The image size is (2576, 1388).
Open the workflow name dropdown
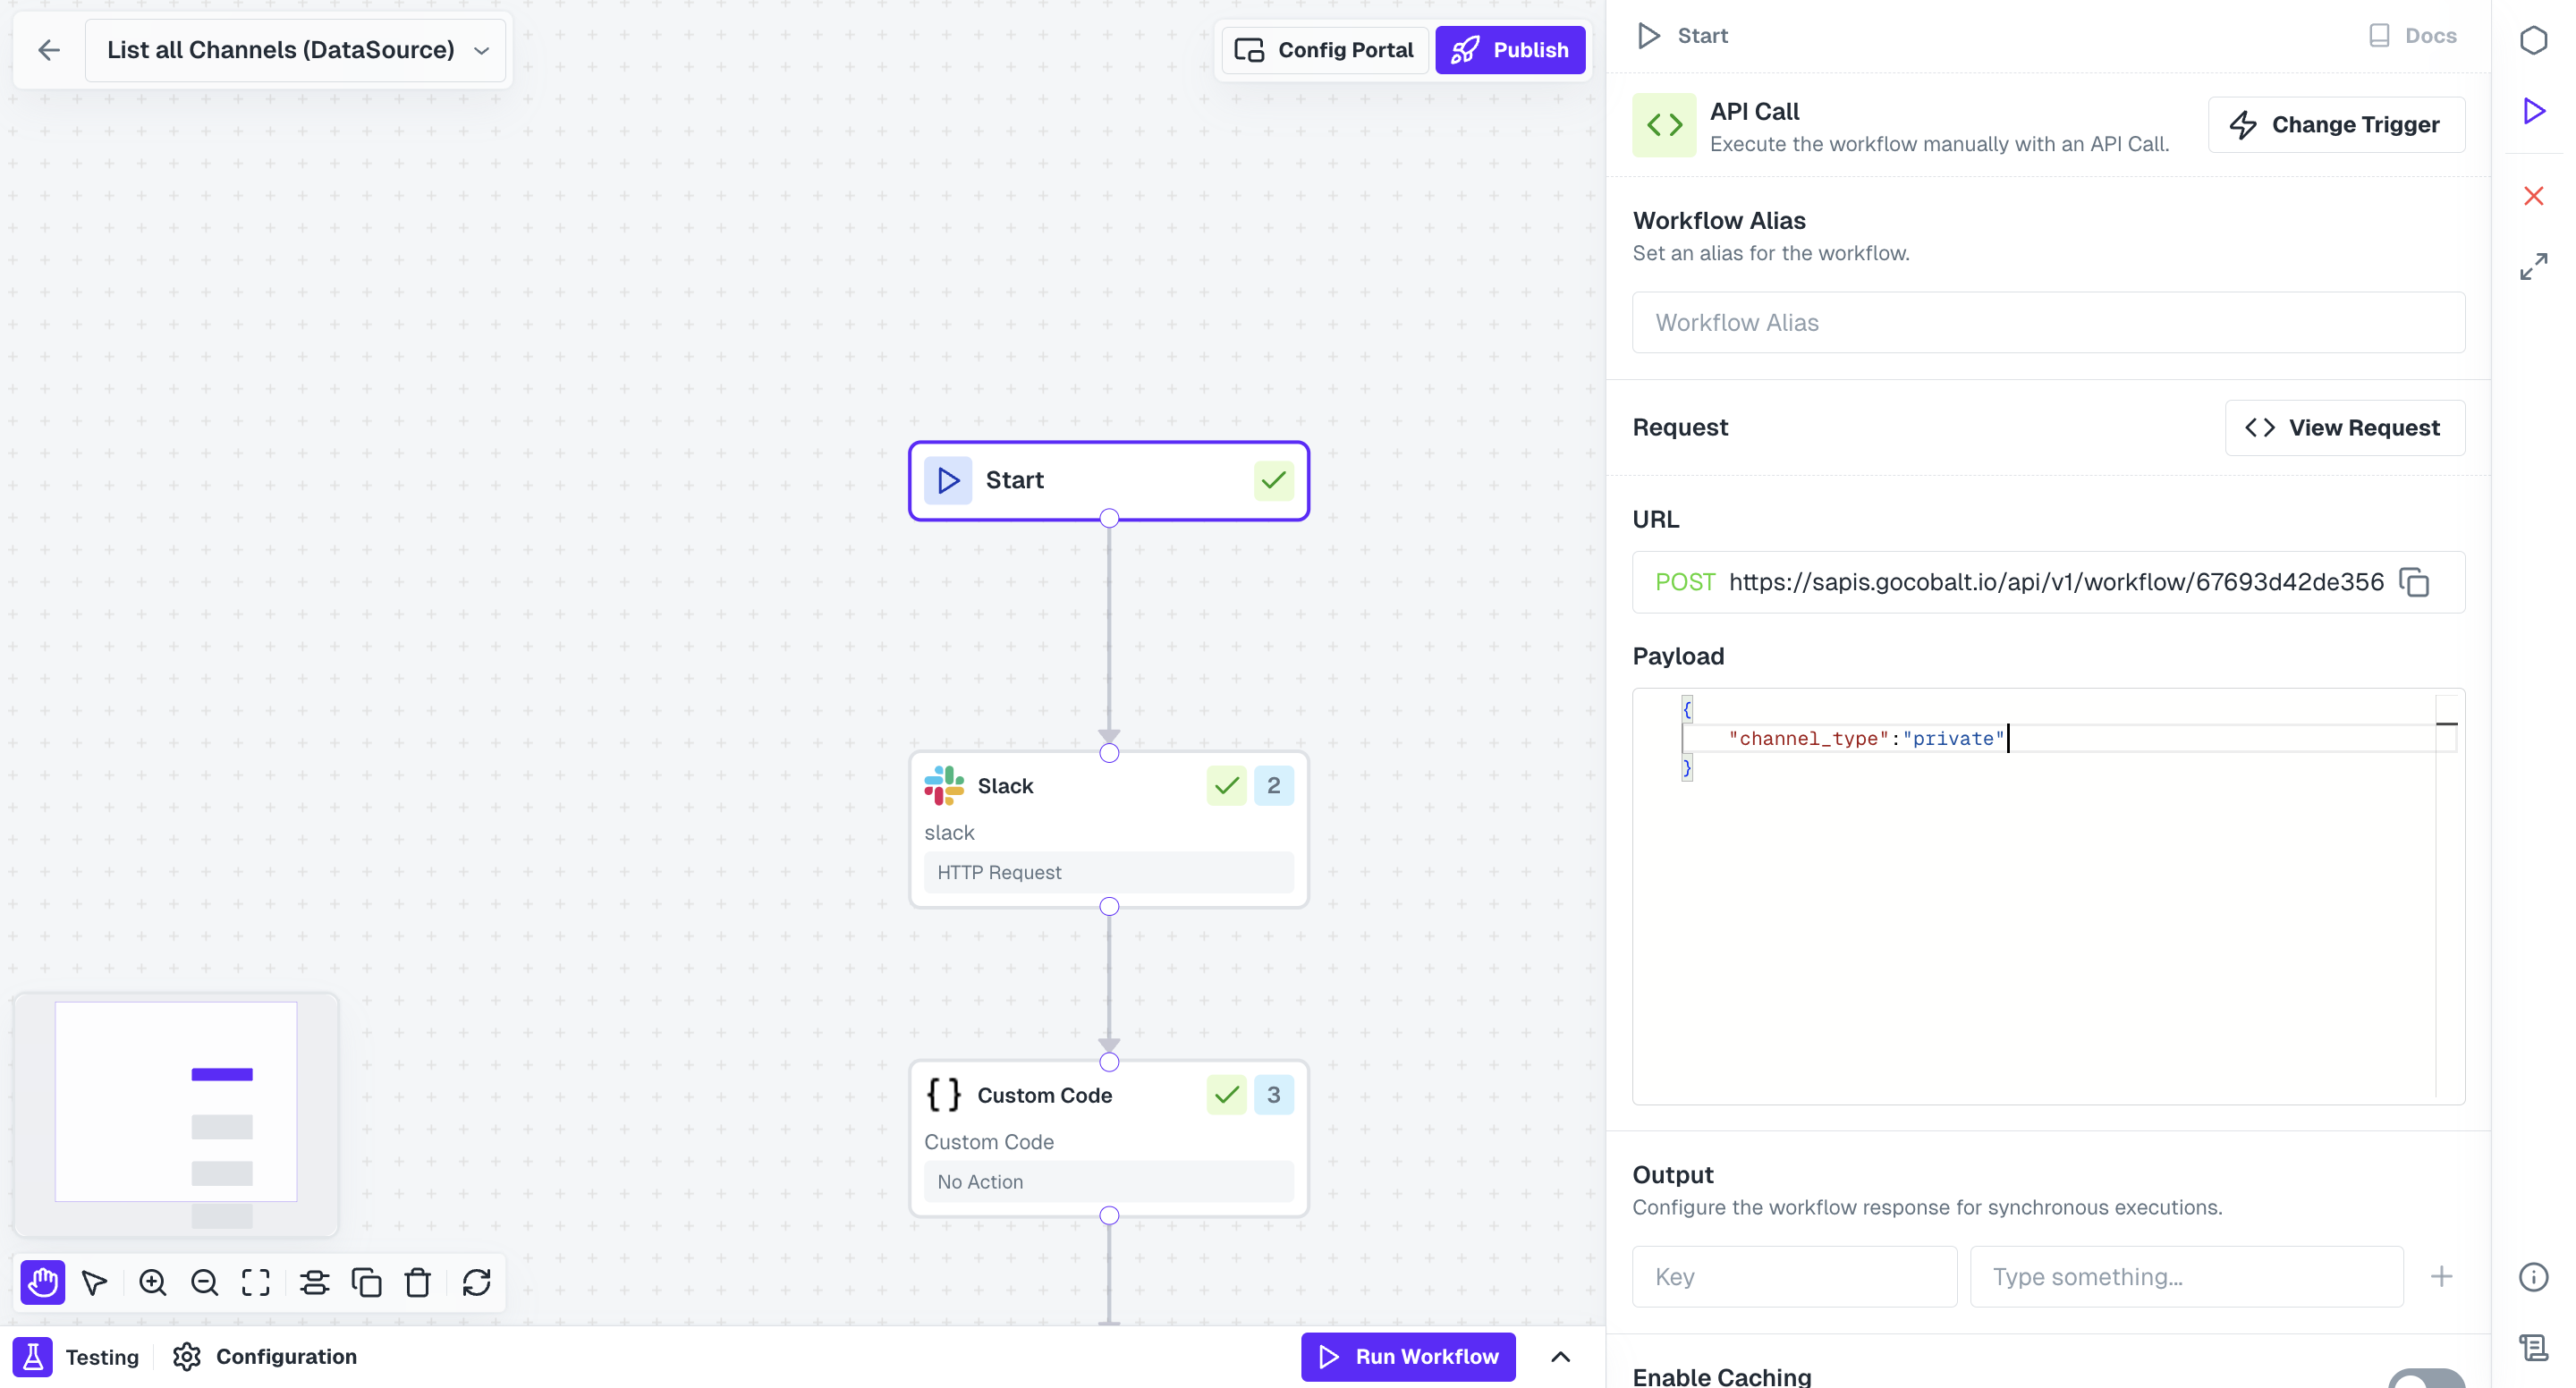coord(481,50)
